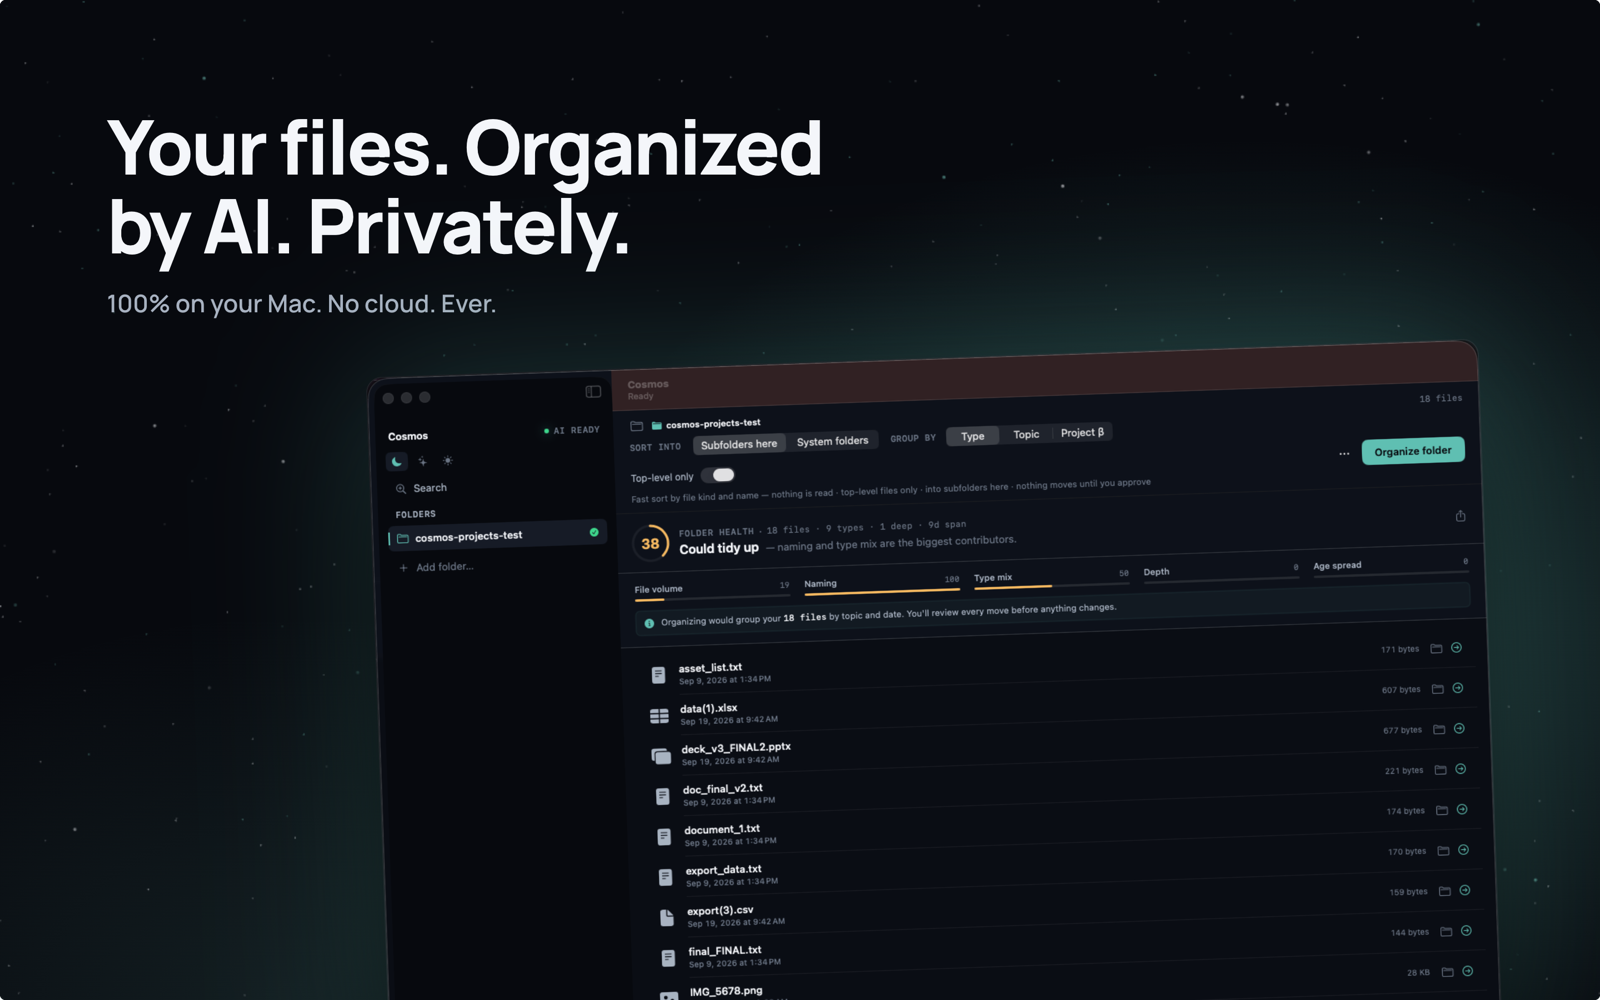
Task: Group by Project β
Action: pyautogui.click(x=1082, y=432)
